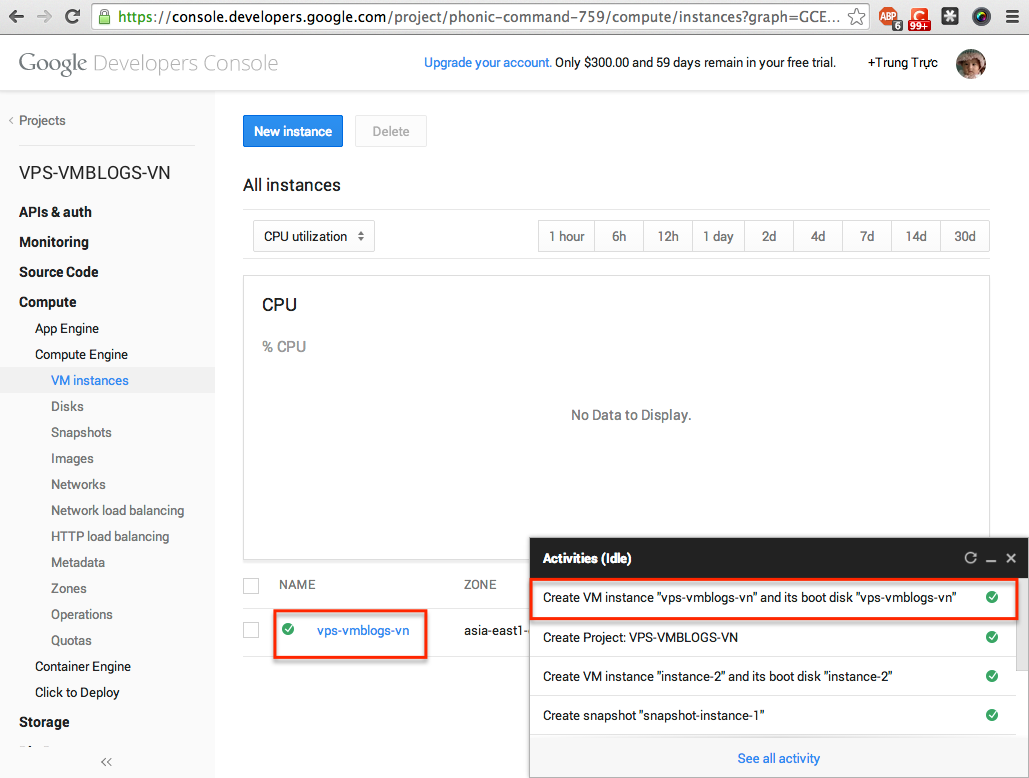Expand the Storage section in sidebar
The image size is (1029, 778).
coord(44,722)
